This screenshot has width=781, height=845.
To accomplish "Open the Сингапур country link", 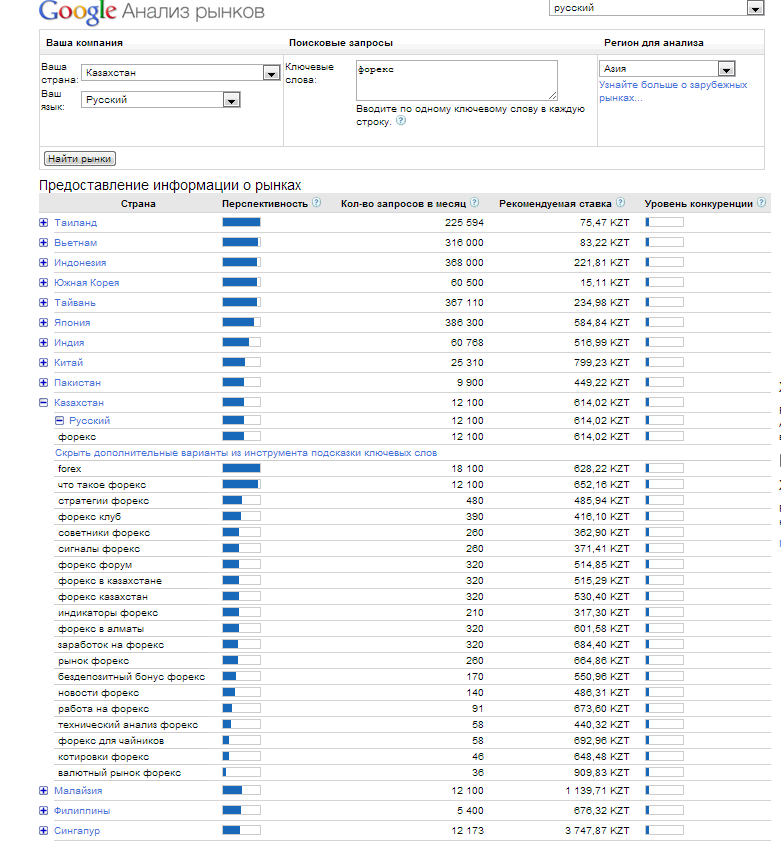I will point(77,830).
